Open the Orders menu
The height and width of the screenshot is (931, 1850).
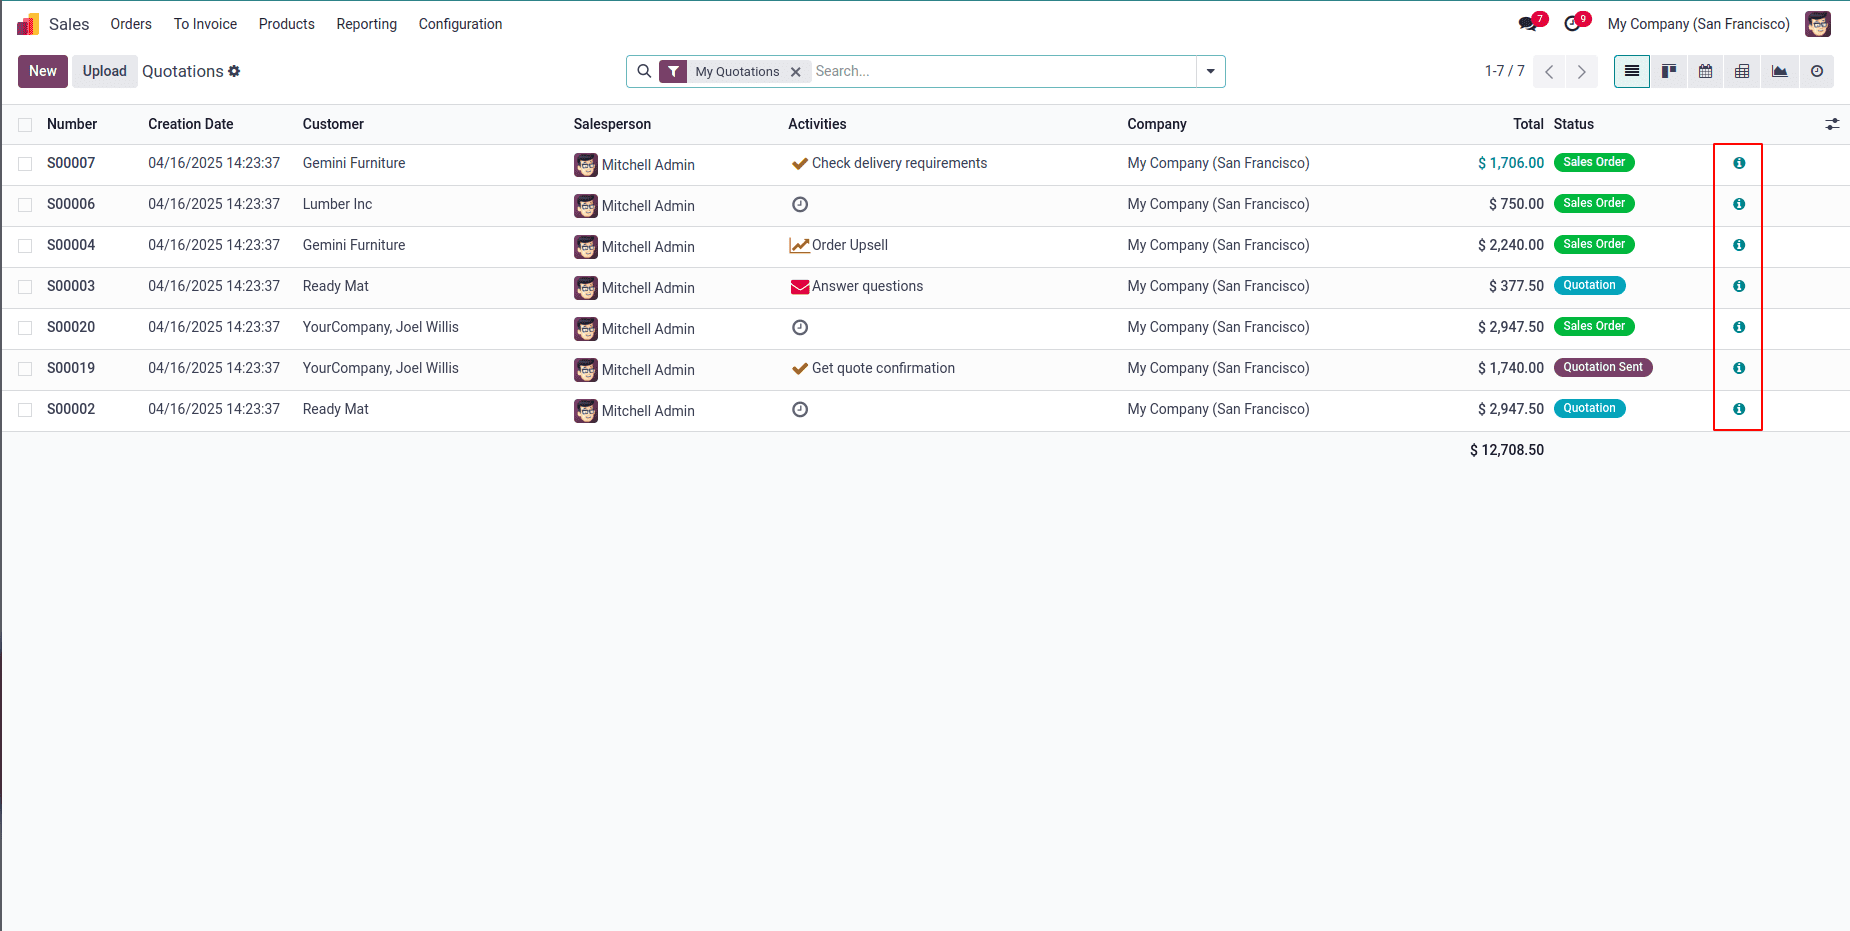[131, 24]
